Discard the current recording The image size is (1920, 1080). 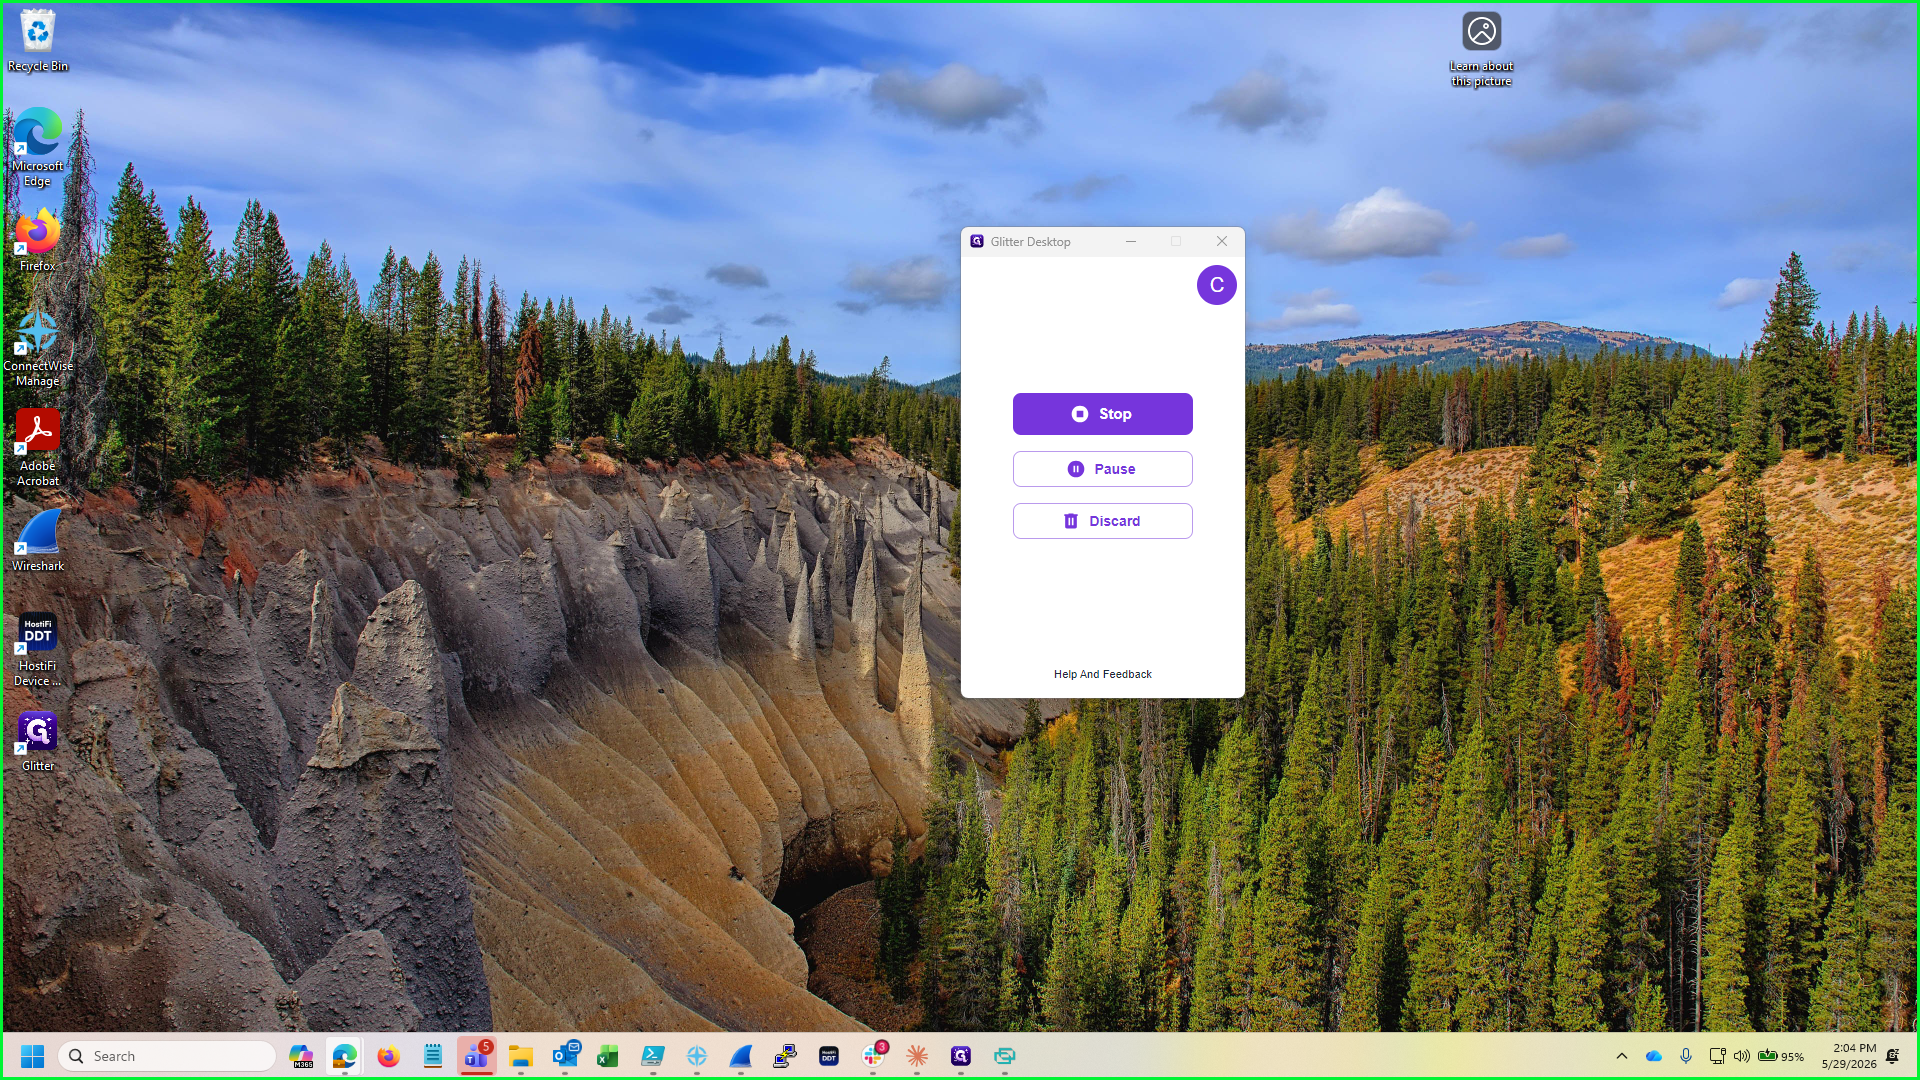[1102, 521]
